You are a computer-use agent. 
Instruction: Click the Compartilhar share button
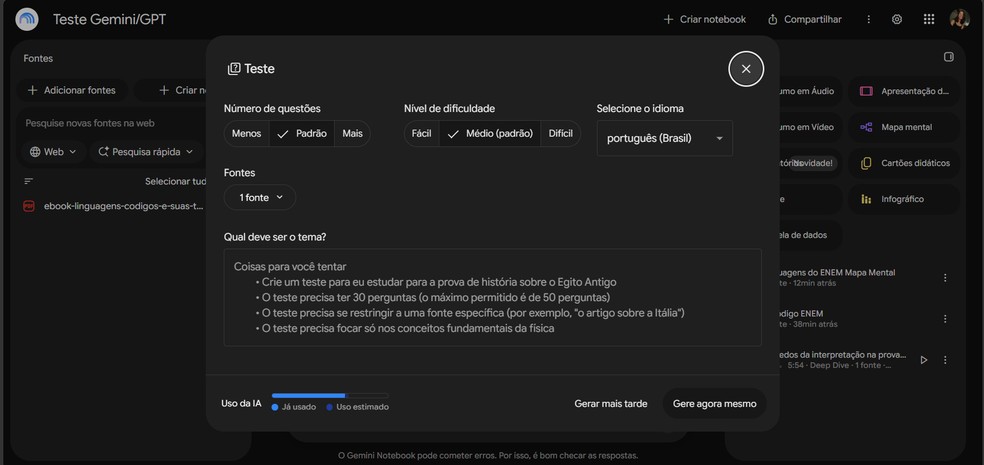click(805, 19)
